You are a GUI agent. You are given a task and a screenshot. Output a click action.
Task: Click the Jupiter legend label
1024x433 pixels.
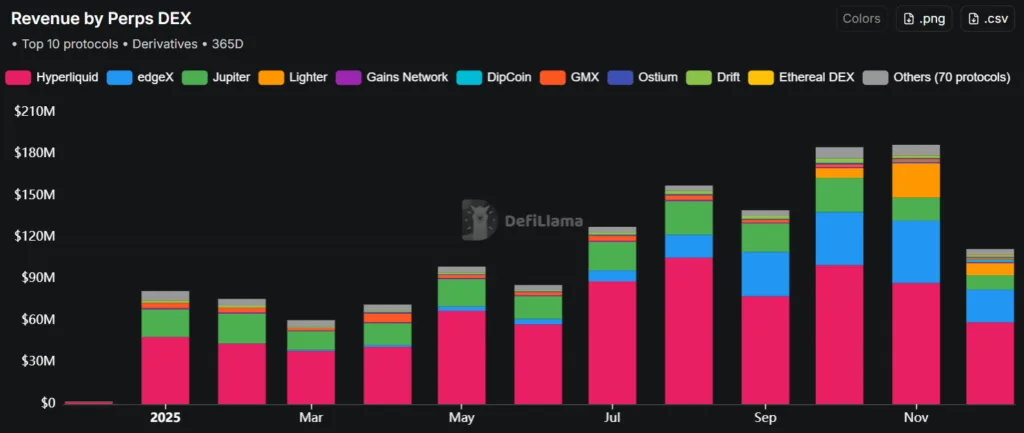pos(231,78)
